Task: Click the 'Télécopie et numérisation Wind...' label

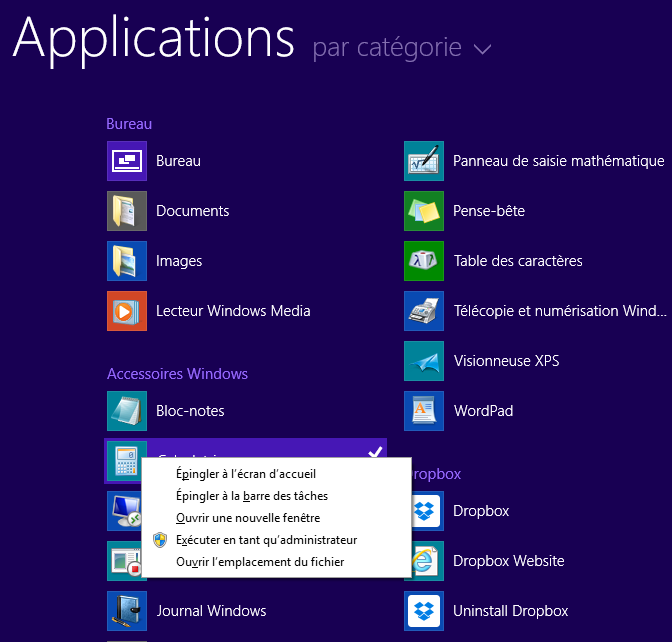Action: (x=561, y=311)
